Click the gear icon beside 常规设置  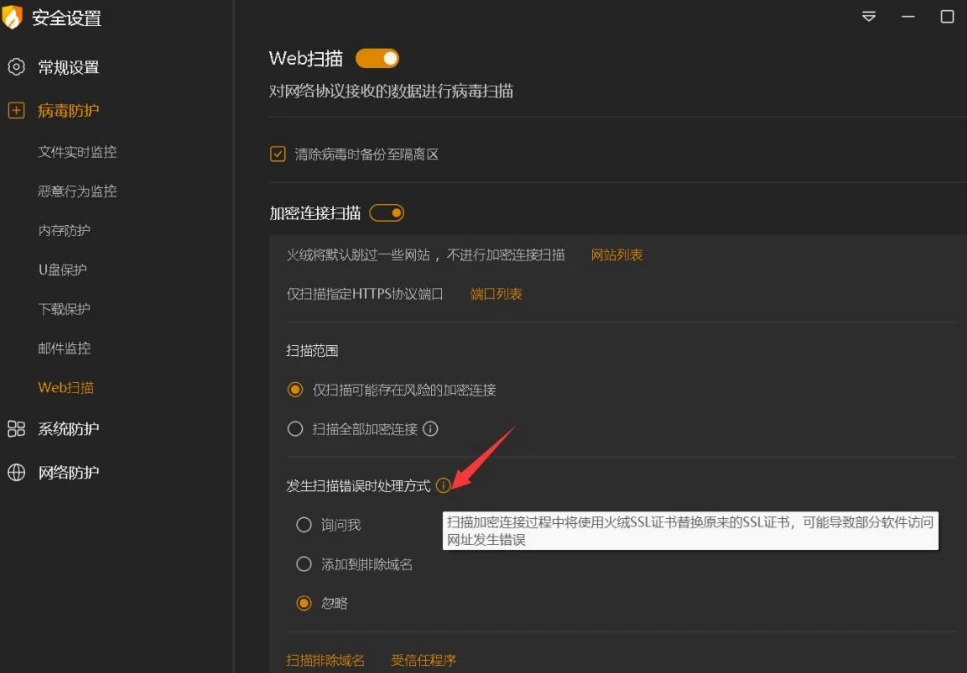16,67
